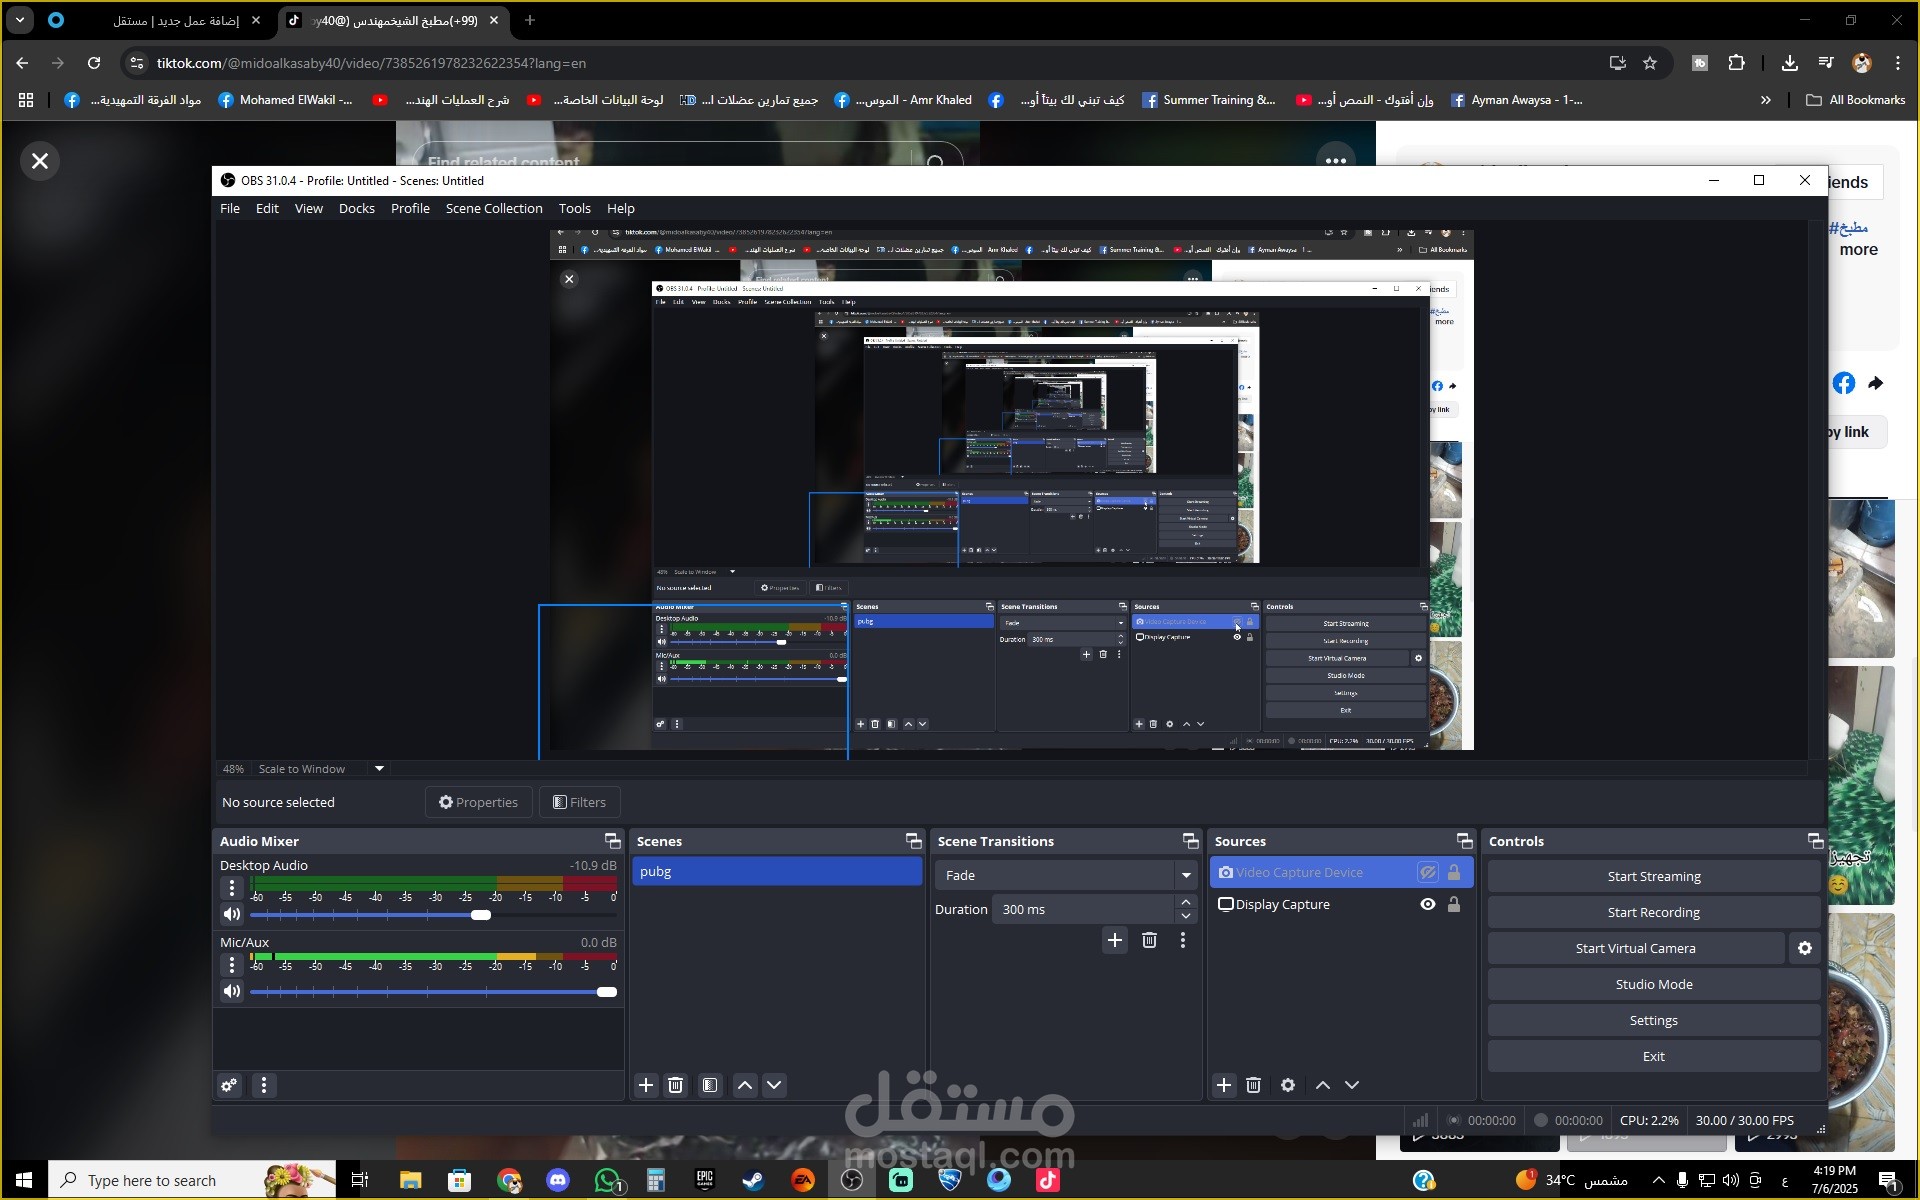Image resolution: width=1920 pixels, height=1200 pixels.
Task: Expand the Scale to Window dropdown
Action: [379, 769]
